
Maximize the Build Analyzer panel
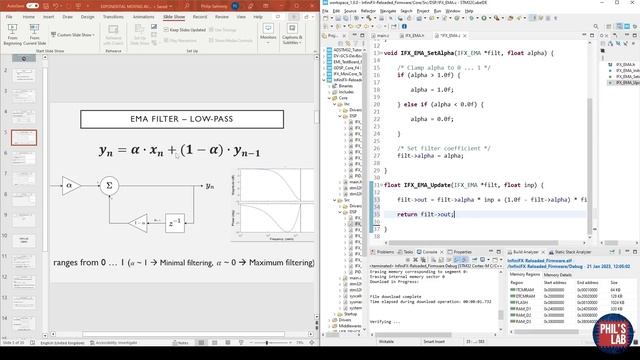[x=635, y=252]
